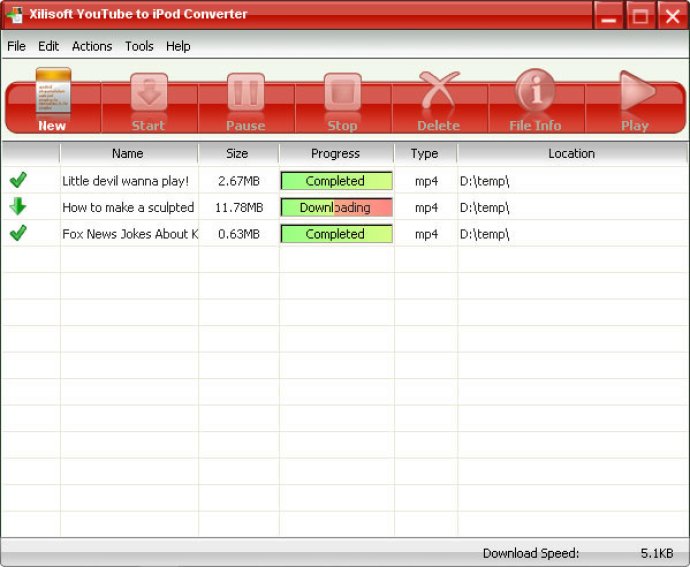Click the 11.78MB size cell
This screenshot has height=567, width=690.
pyautogui.click(x=239, y=207)
